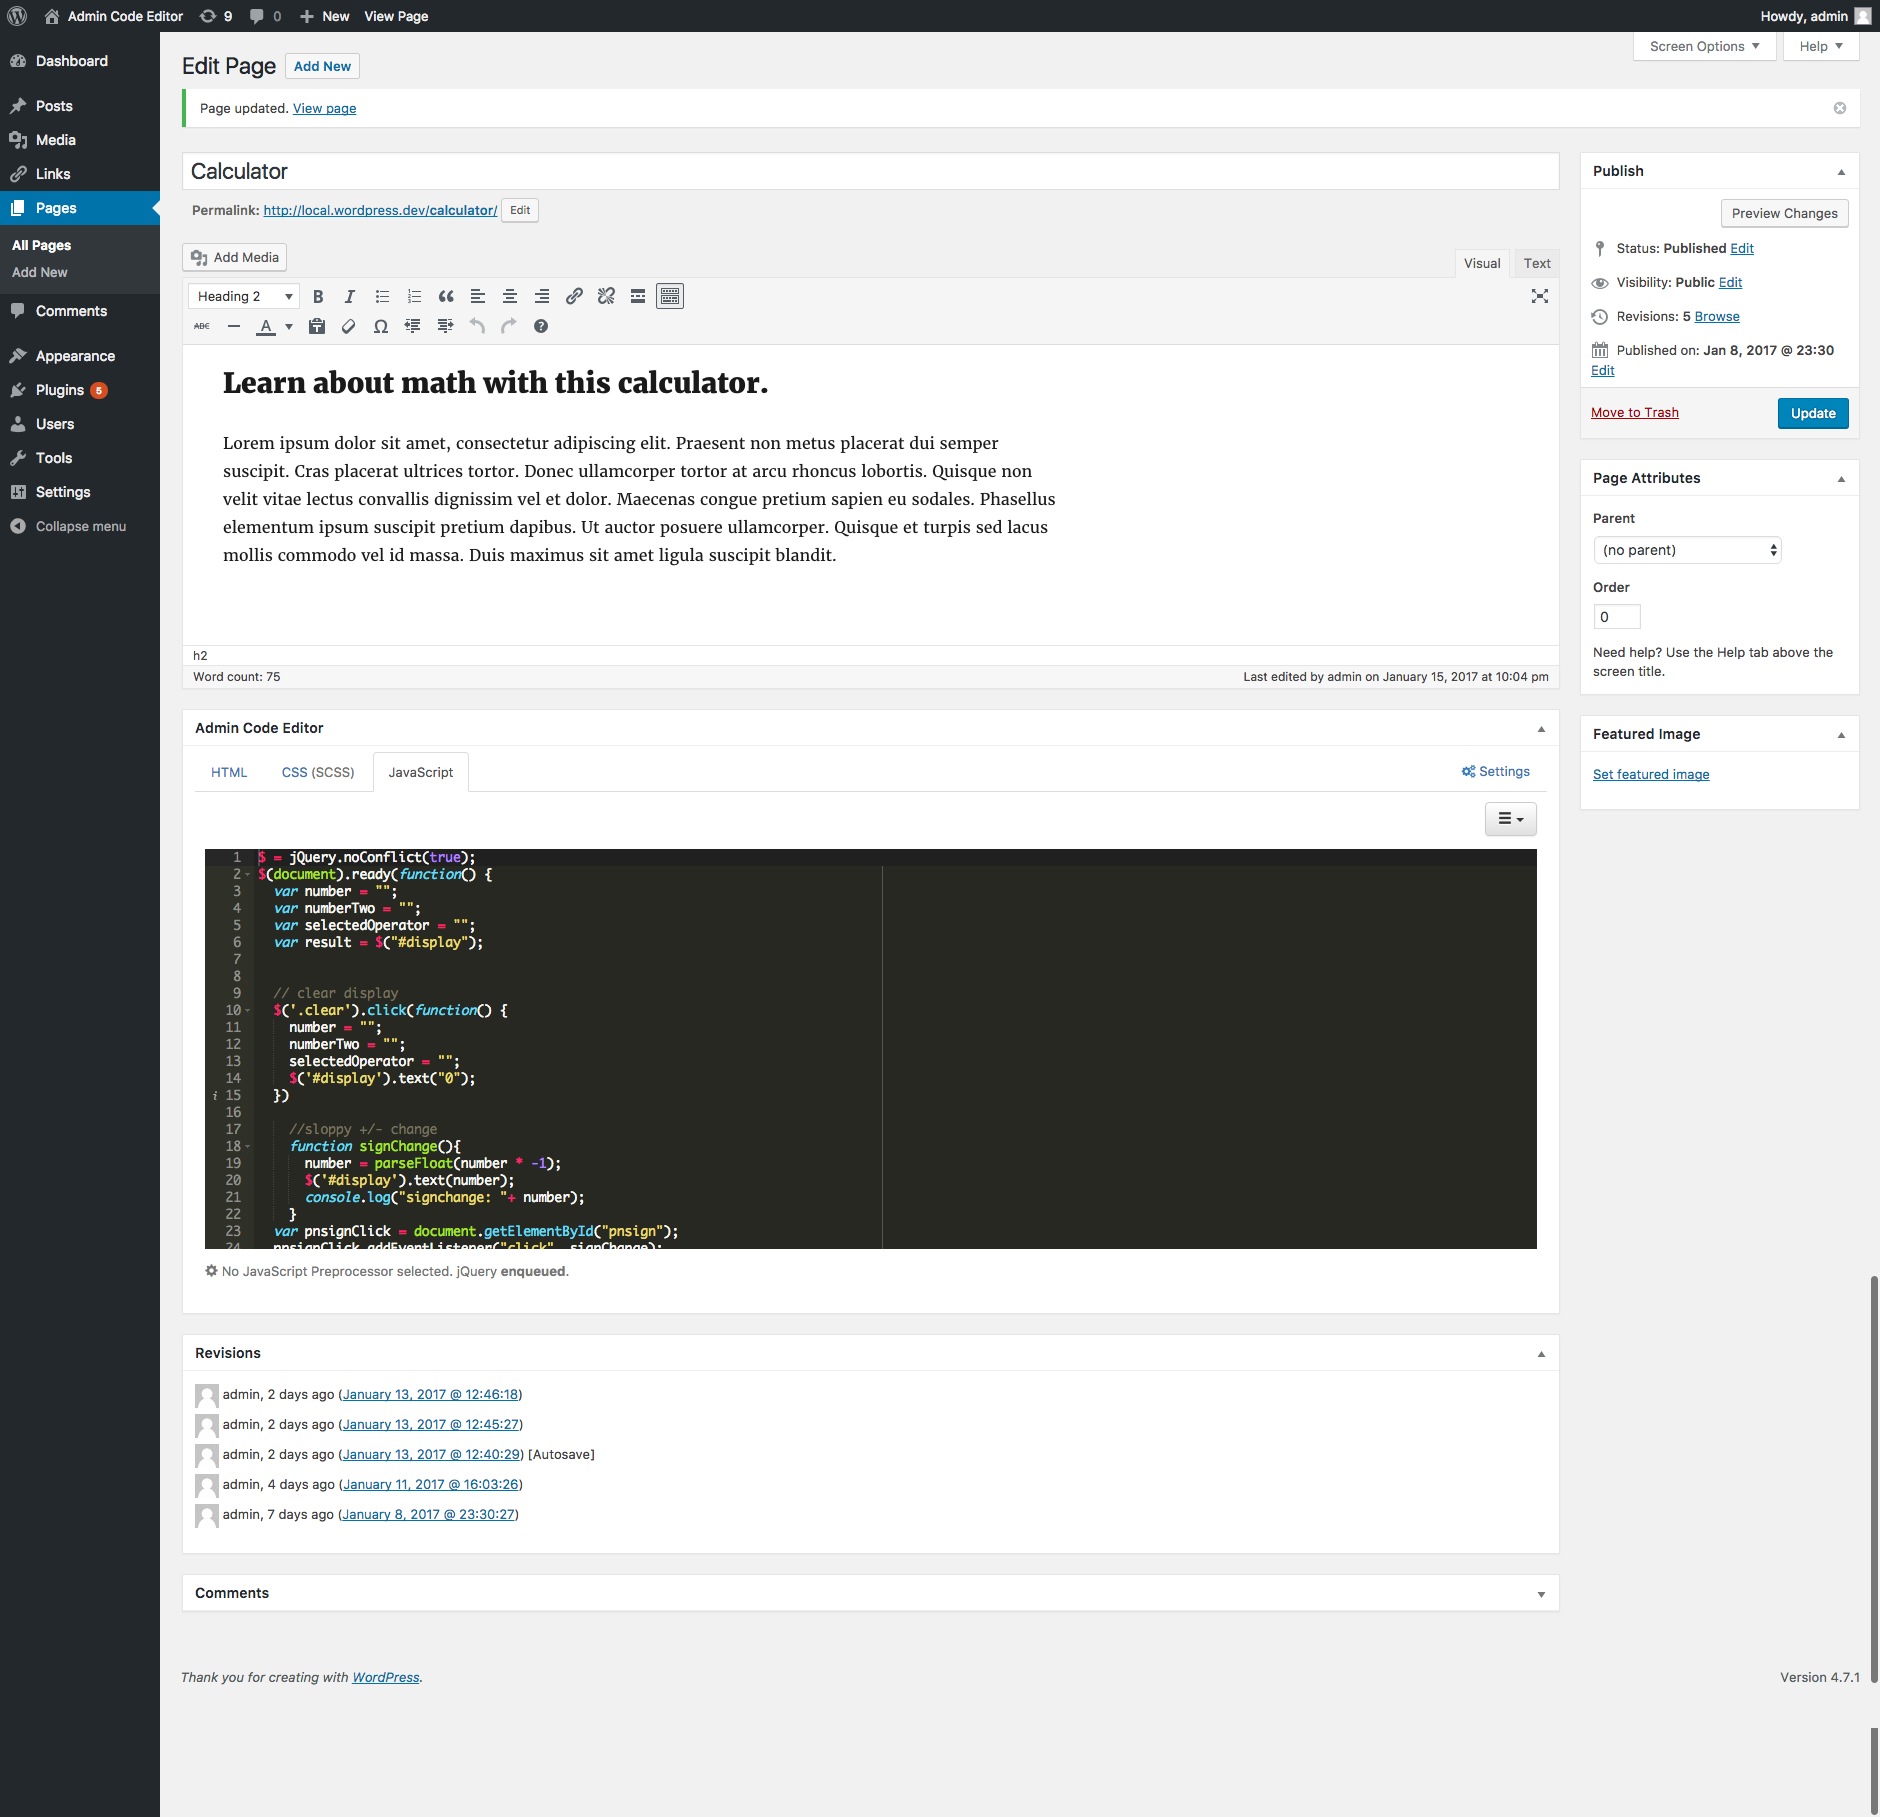Image resolution: width=1880 pixels, height=1817 pixels.
Task: Click the page Order input field
Action: coord(1616,616)
